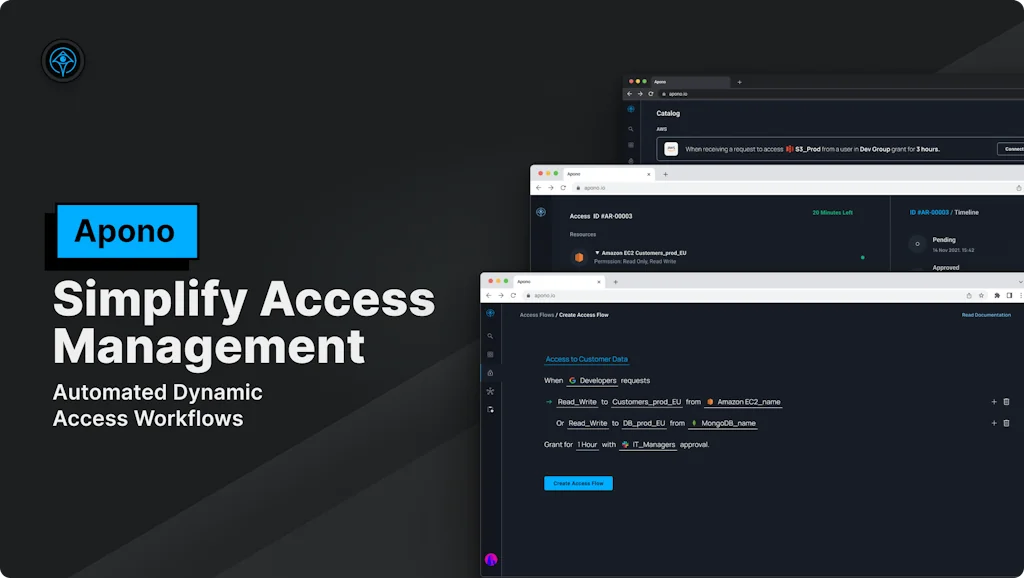Click the Apono logo in front window sidebar
The width and height of the screenshot is (1024, 578).
coord(490,313)
